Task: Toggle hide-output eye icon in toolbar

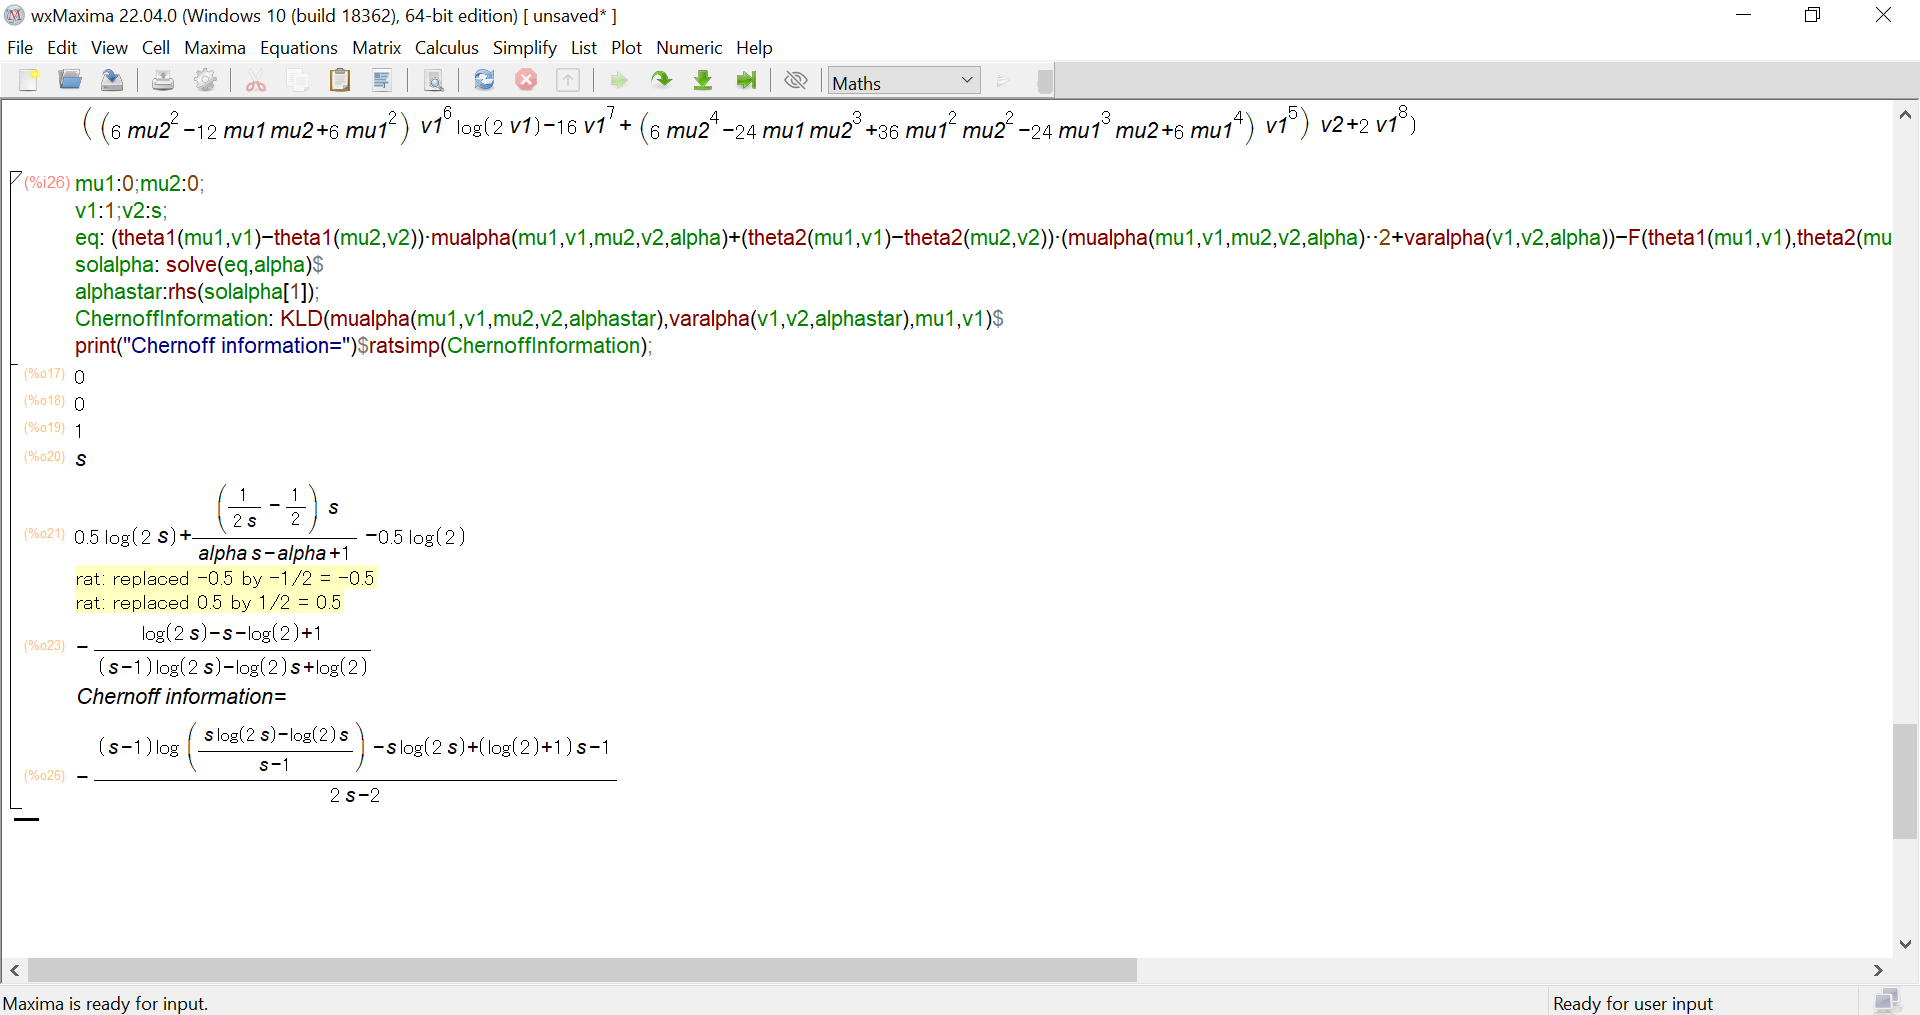Action: [x=796, y=81]
